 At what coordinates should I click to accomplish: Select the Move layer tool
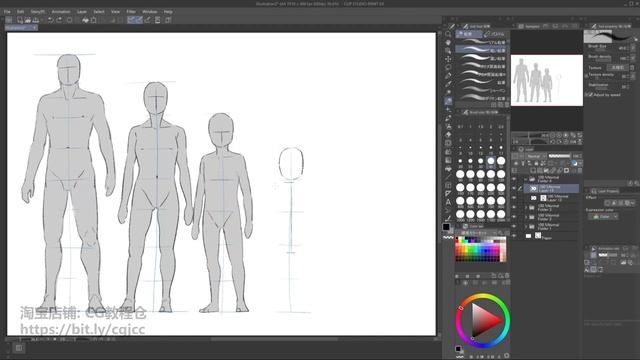pyautogui.click(x=448, y=59)
